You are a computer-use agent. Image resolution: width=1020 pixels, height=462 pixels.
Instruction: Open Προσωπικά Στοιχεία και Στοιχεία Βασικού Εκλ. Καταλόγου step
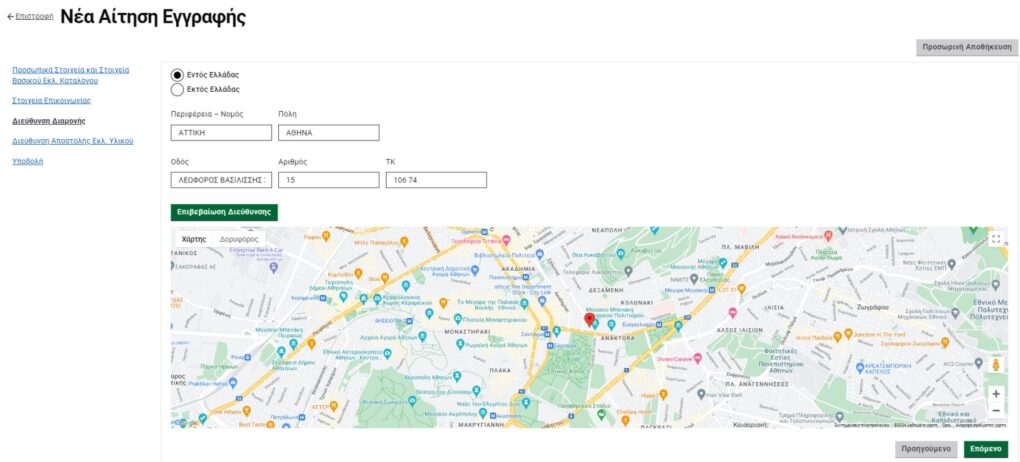[71, 75]
